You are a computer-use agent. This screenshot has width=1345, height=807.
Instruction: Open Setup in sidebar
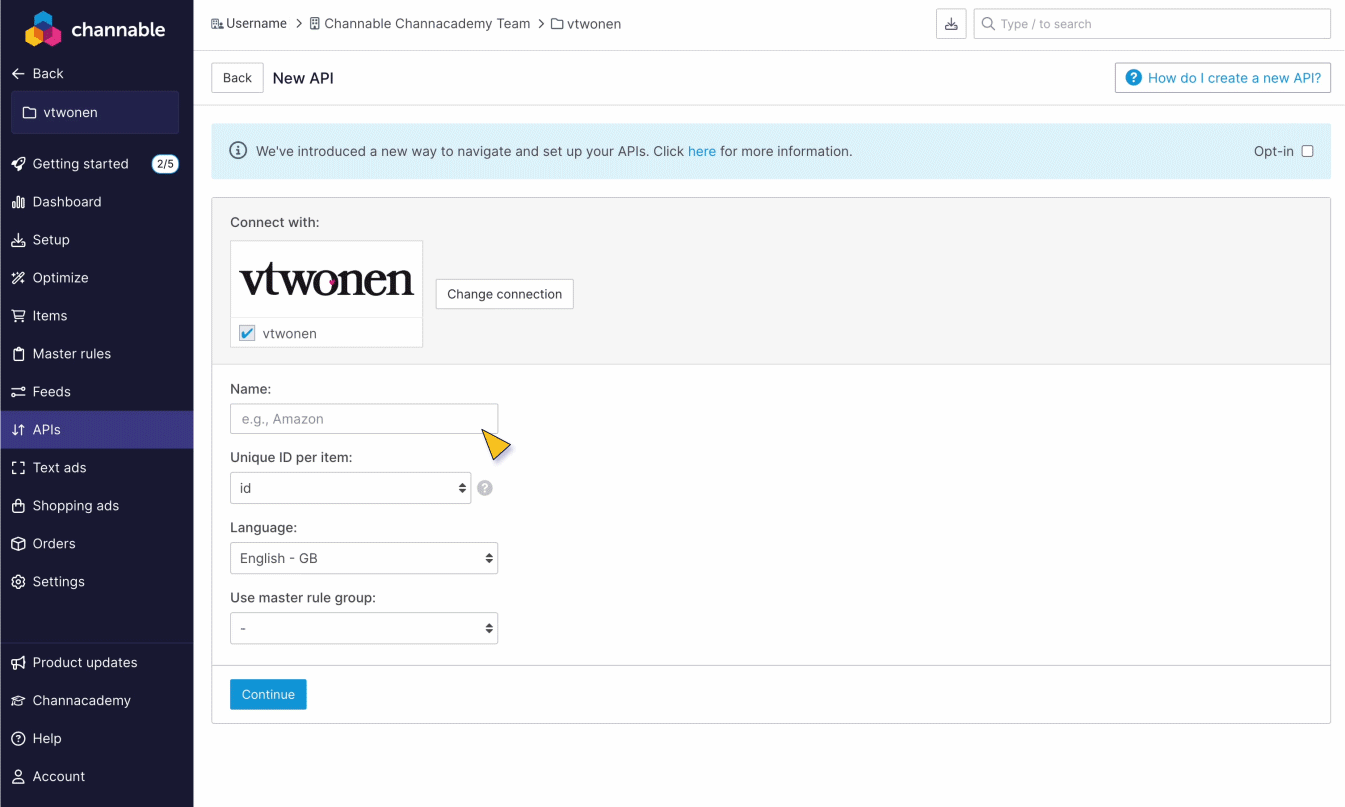tap(51, 240)
